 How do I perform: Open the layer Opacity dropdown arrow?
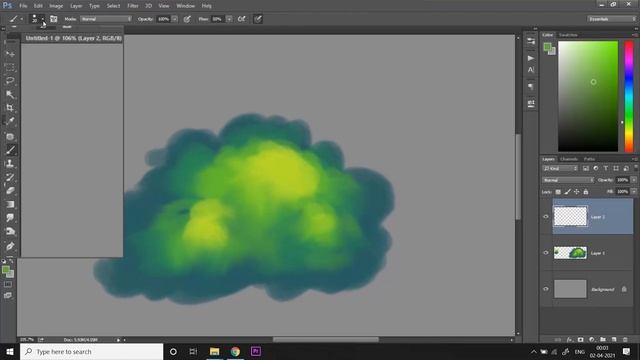click(x=633, y=180)
